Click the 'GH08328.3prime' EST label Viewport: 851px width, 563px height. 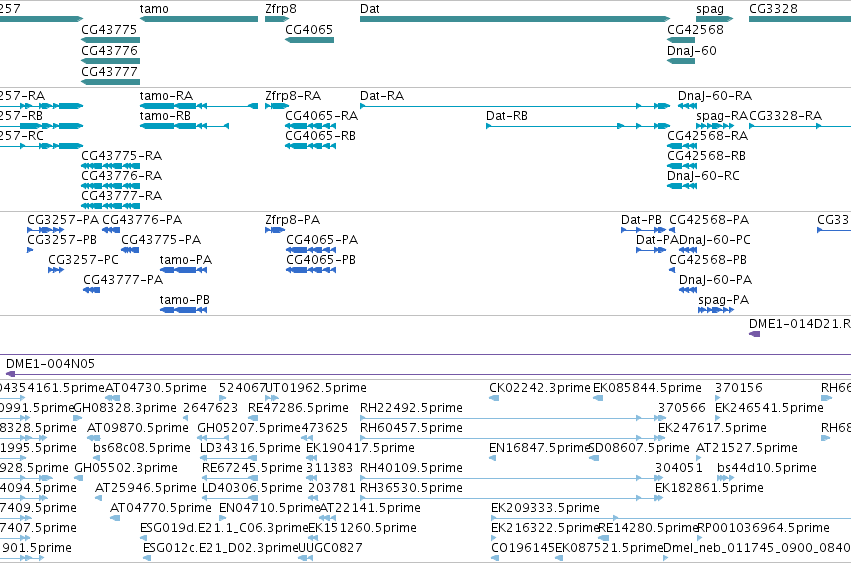(125, 408)
